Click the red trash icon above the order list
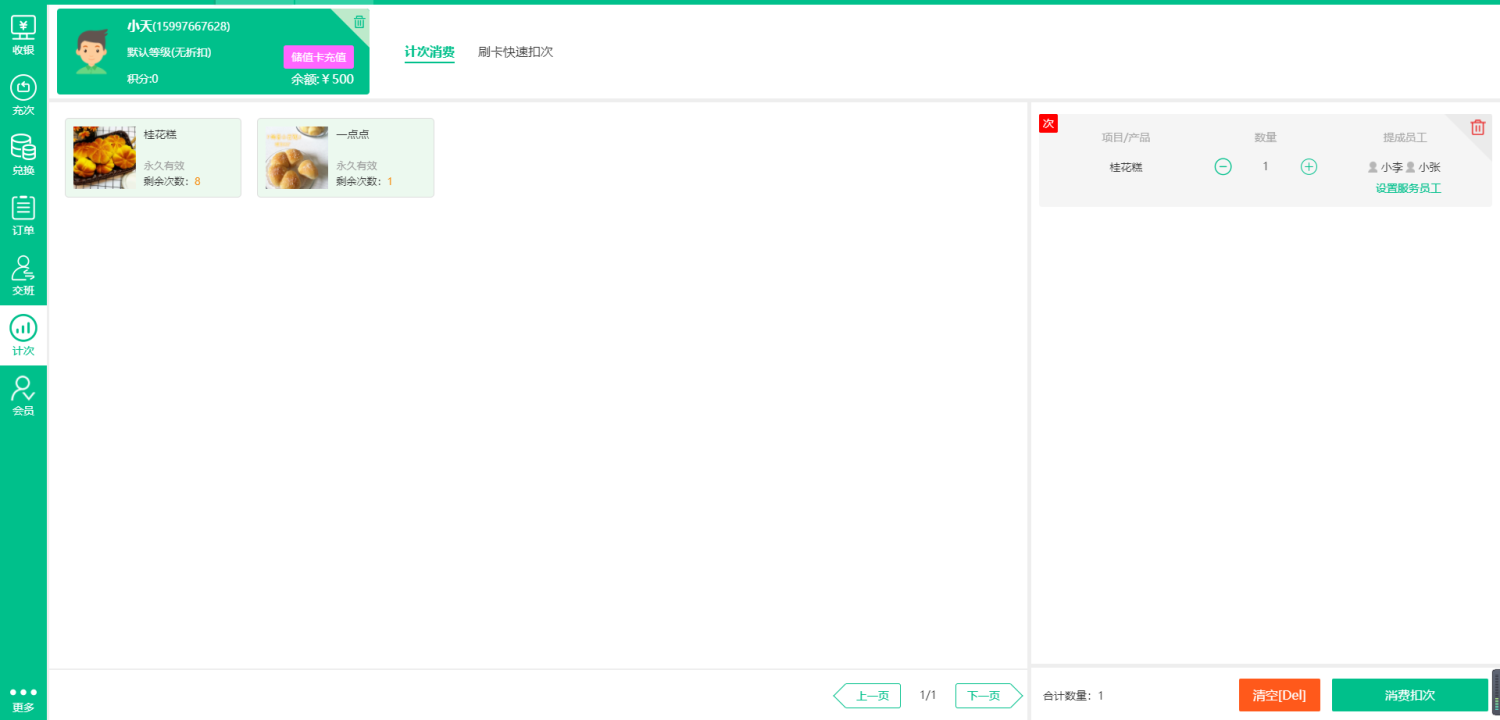Image resolution: width=1500 pixels, height=720 pixels. pyautogui.click(x=1478, y=127)
